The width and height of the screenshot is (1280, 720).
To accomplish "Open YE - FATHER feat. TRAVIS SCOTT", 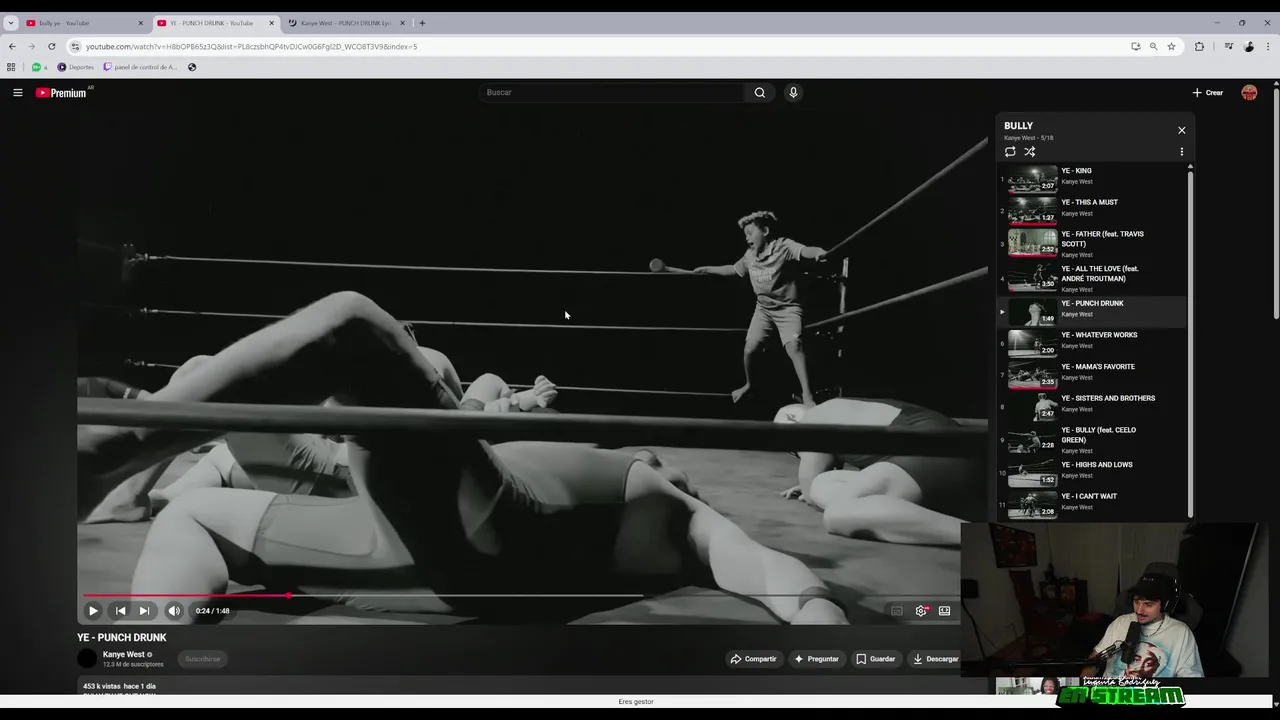I will click(1091, 243).
